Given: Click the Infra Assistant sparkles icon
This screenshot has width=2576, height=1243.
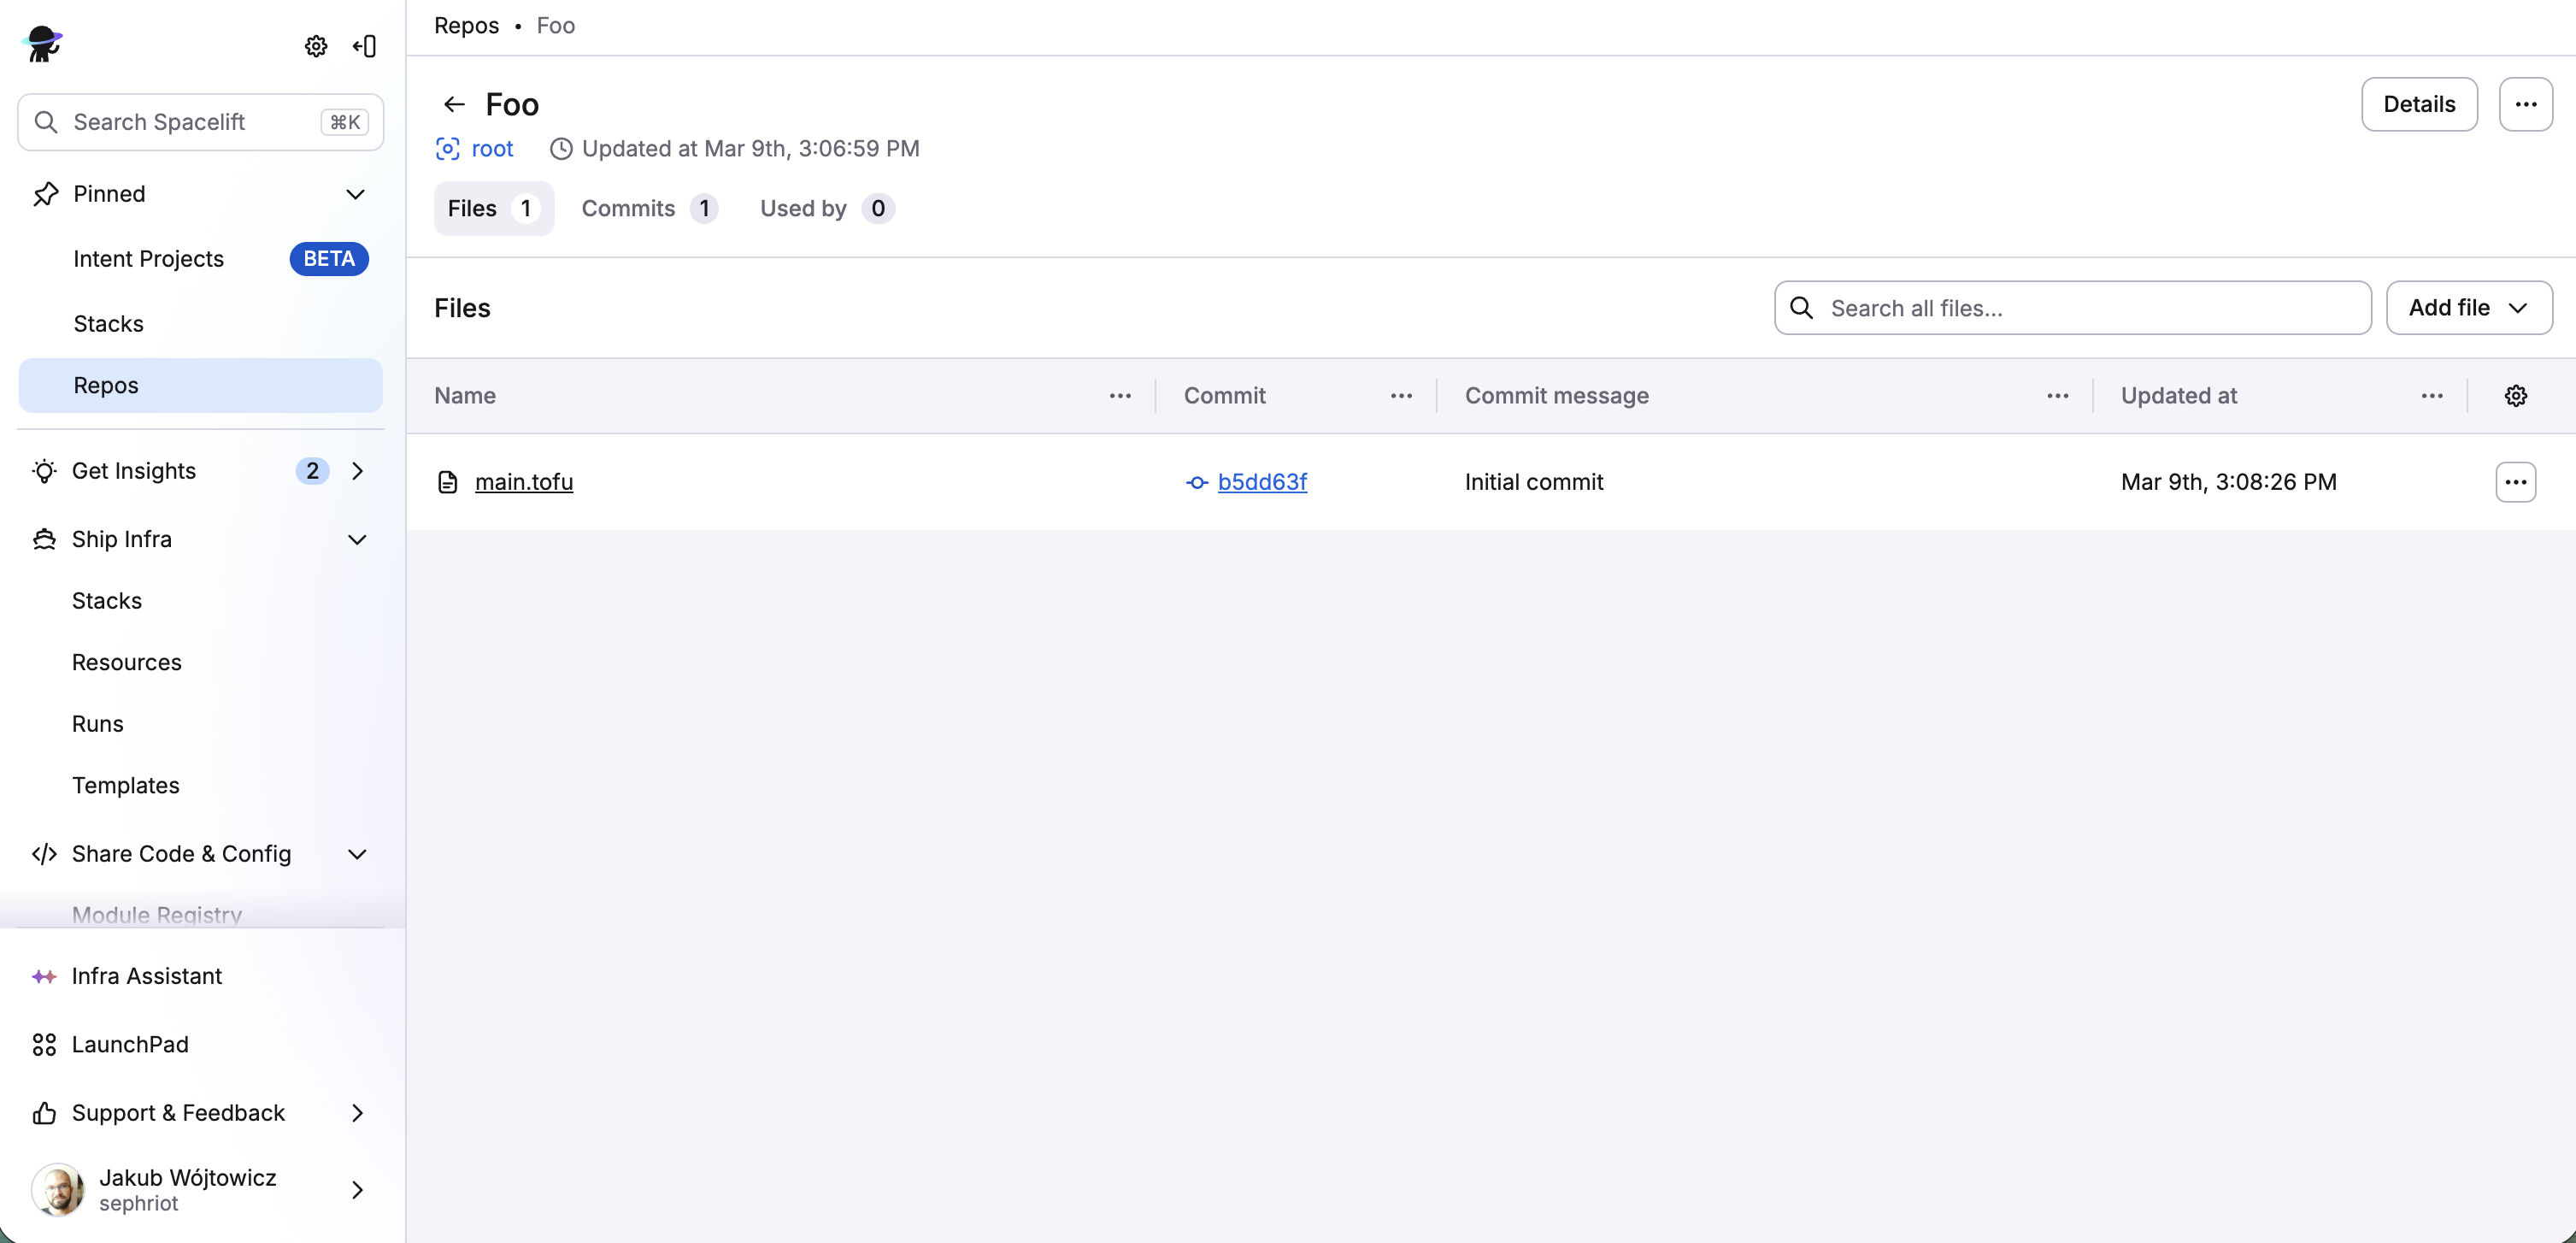Looking at the screenshot, I should pyautogui.click(x=44, y=975).
